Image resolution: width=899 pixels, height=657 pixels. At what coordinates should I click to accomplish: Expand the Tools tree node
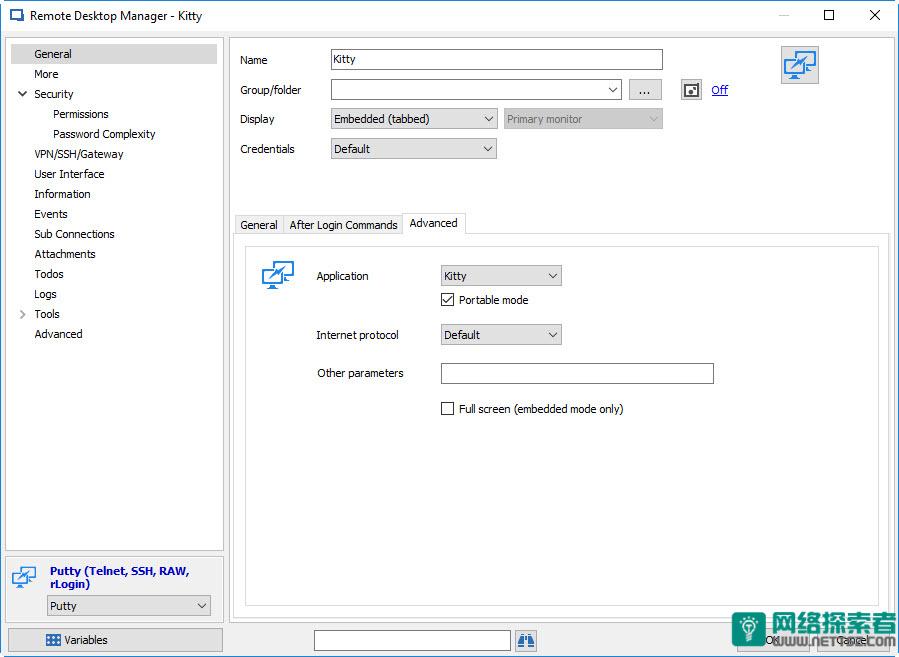[22, 314]
